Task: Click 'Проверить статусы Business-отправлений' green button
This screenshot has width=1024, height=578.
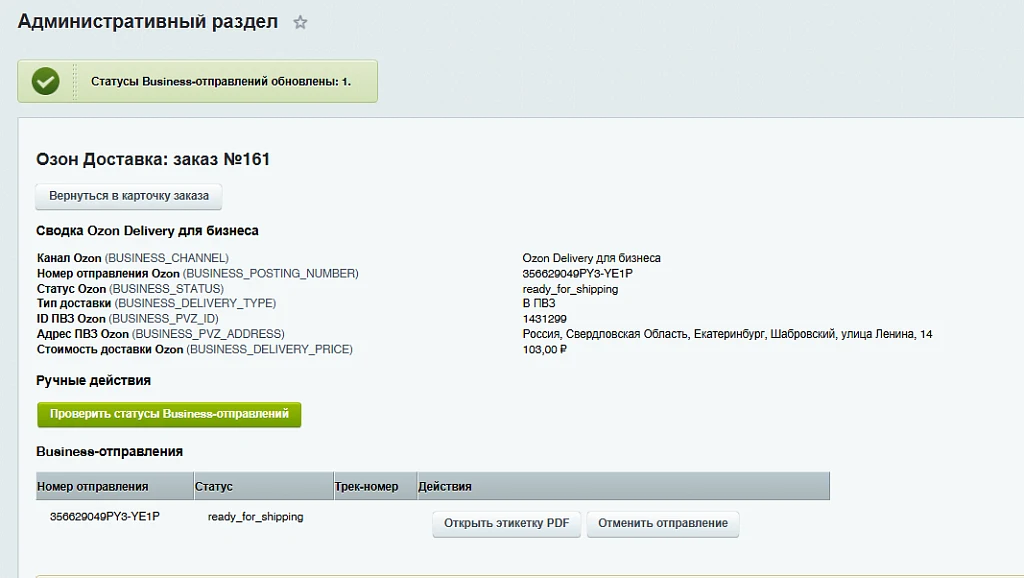Action: [x=169, y=414]
